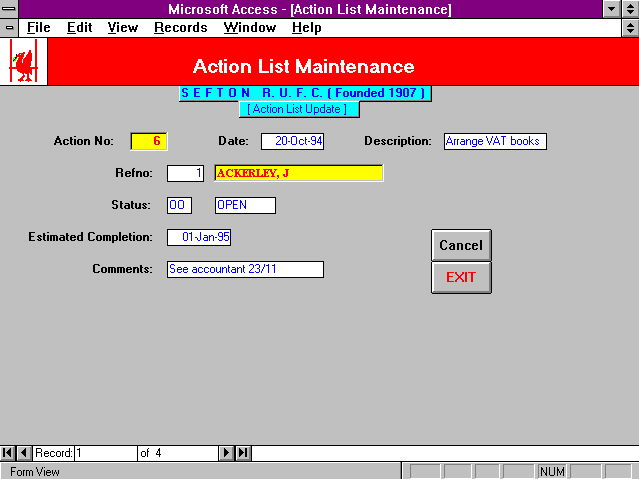Click the 'Refno:' label

(x=134, y=173)
